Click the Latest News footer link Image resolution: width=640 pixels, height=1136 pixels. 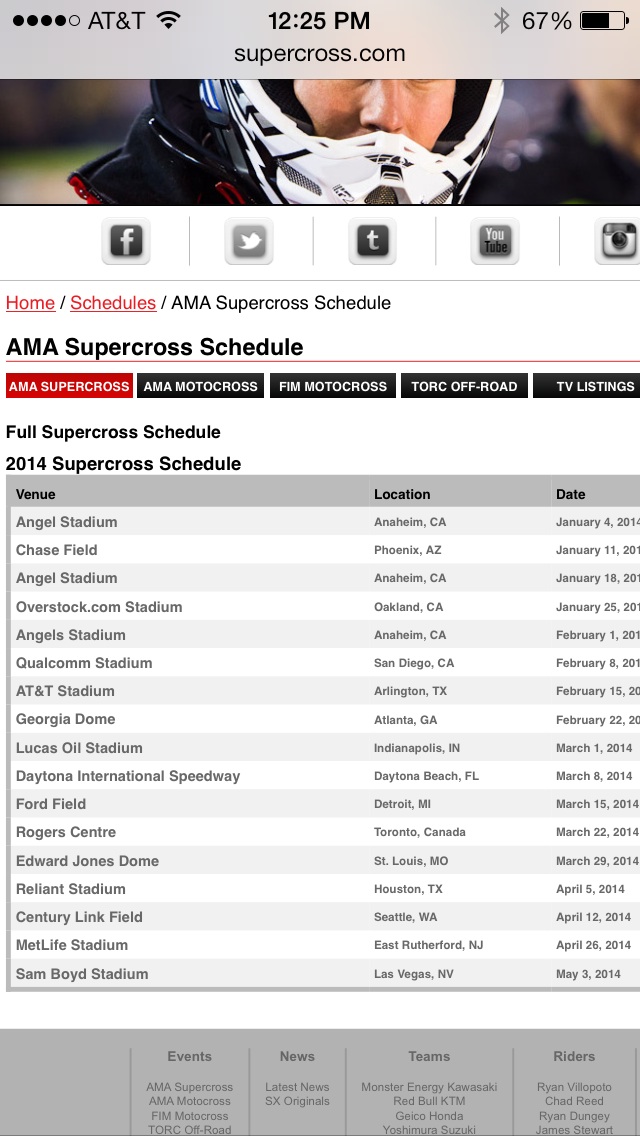[x=297, y=1087]
